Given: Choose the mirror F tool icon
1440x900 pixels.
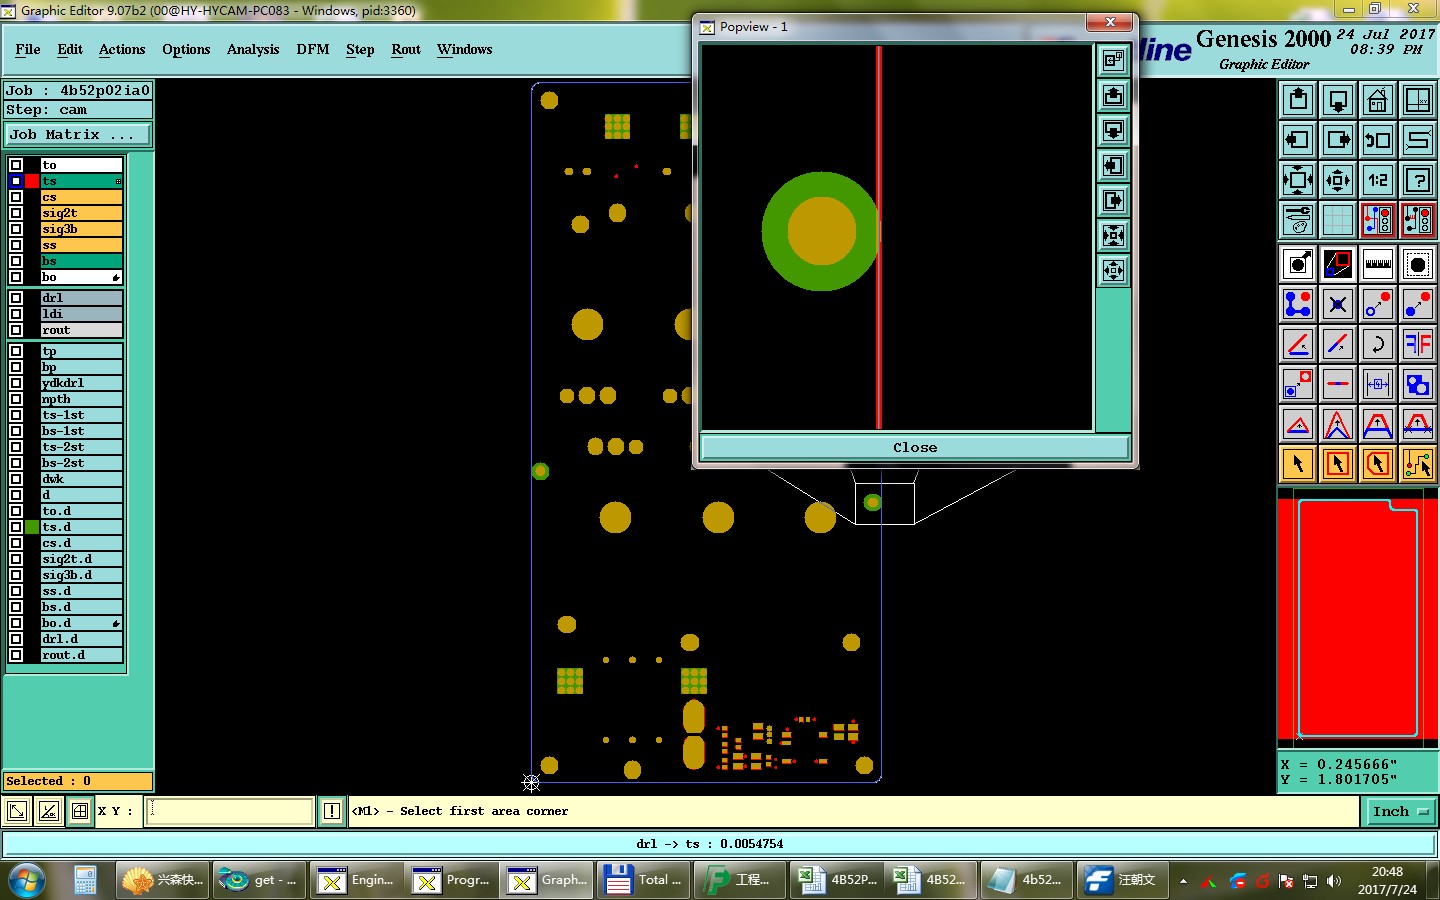Looking at the screenshot, I should coord(1417,344).
